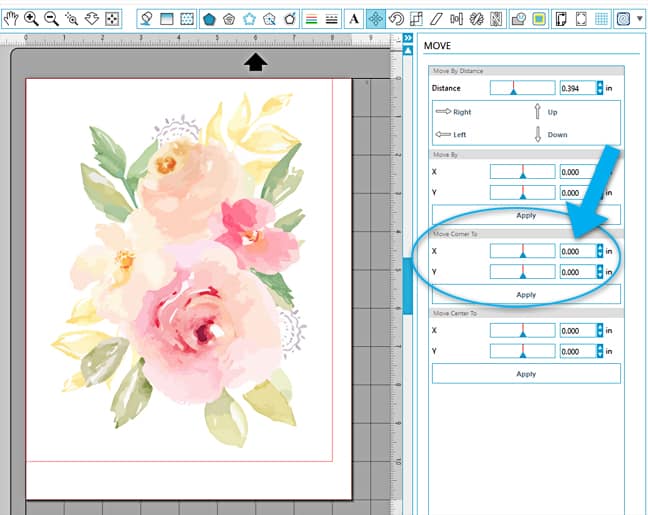Activate the selection zoom tool

72,19
